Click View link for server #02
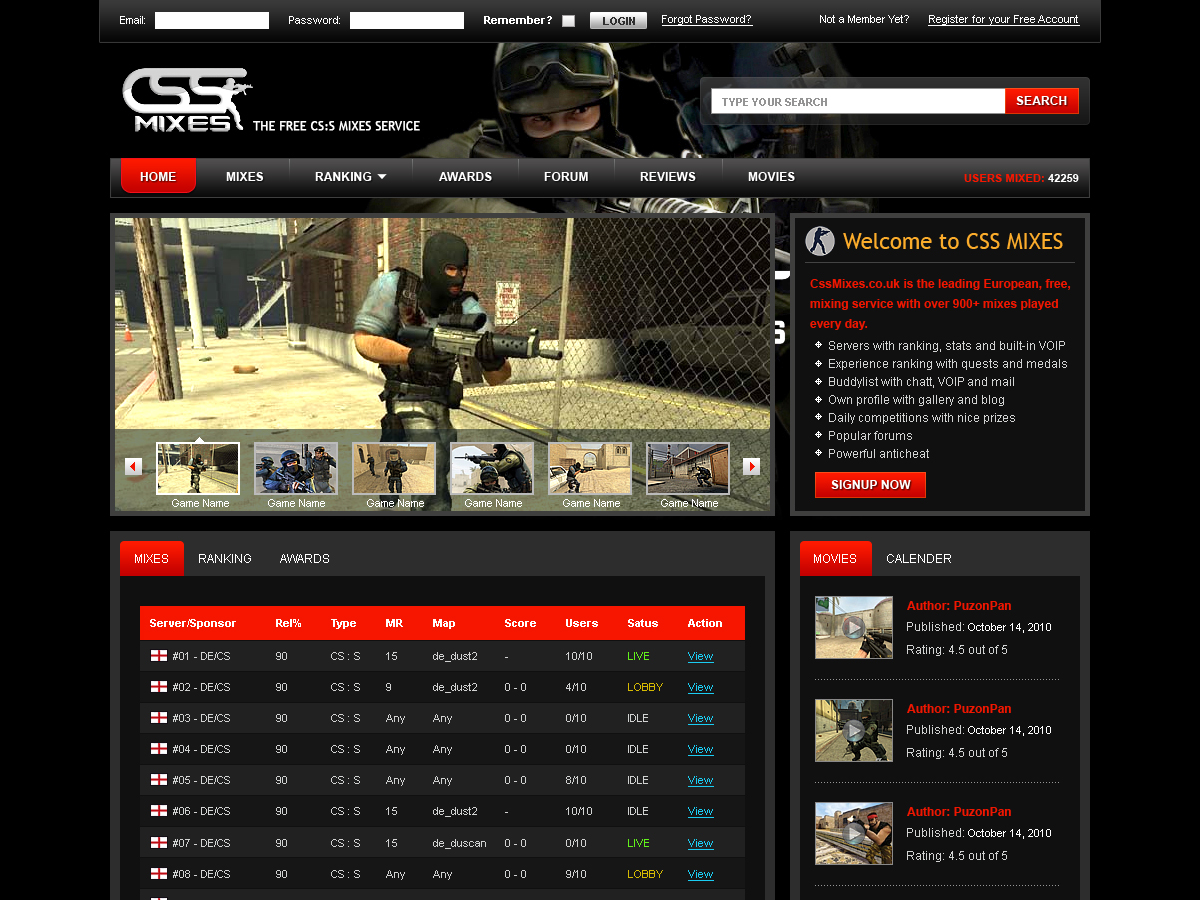This screenshot has width=1200, height=900. pos(700,687)
